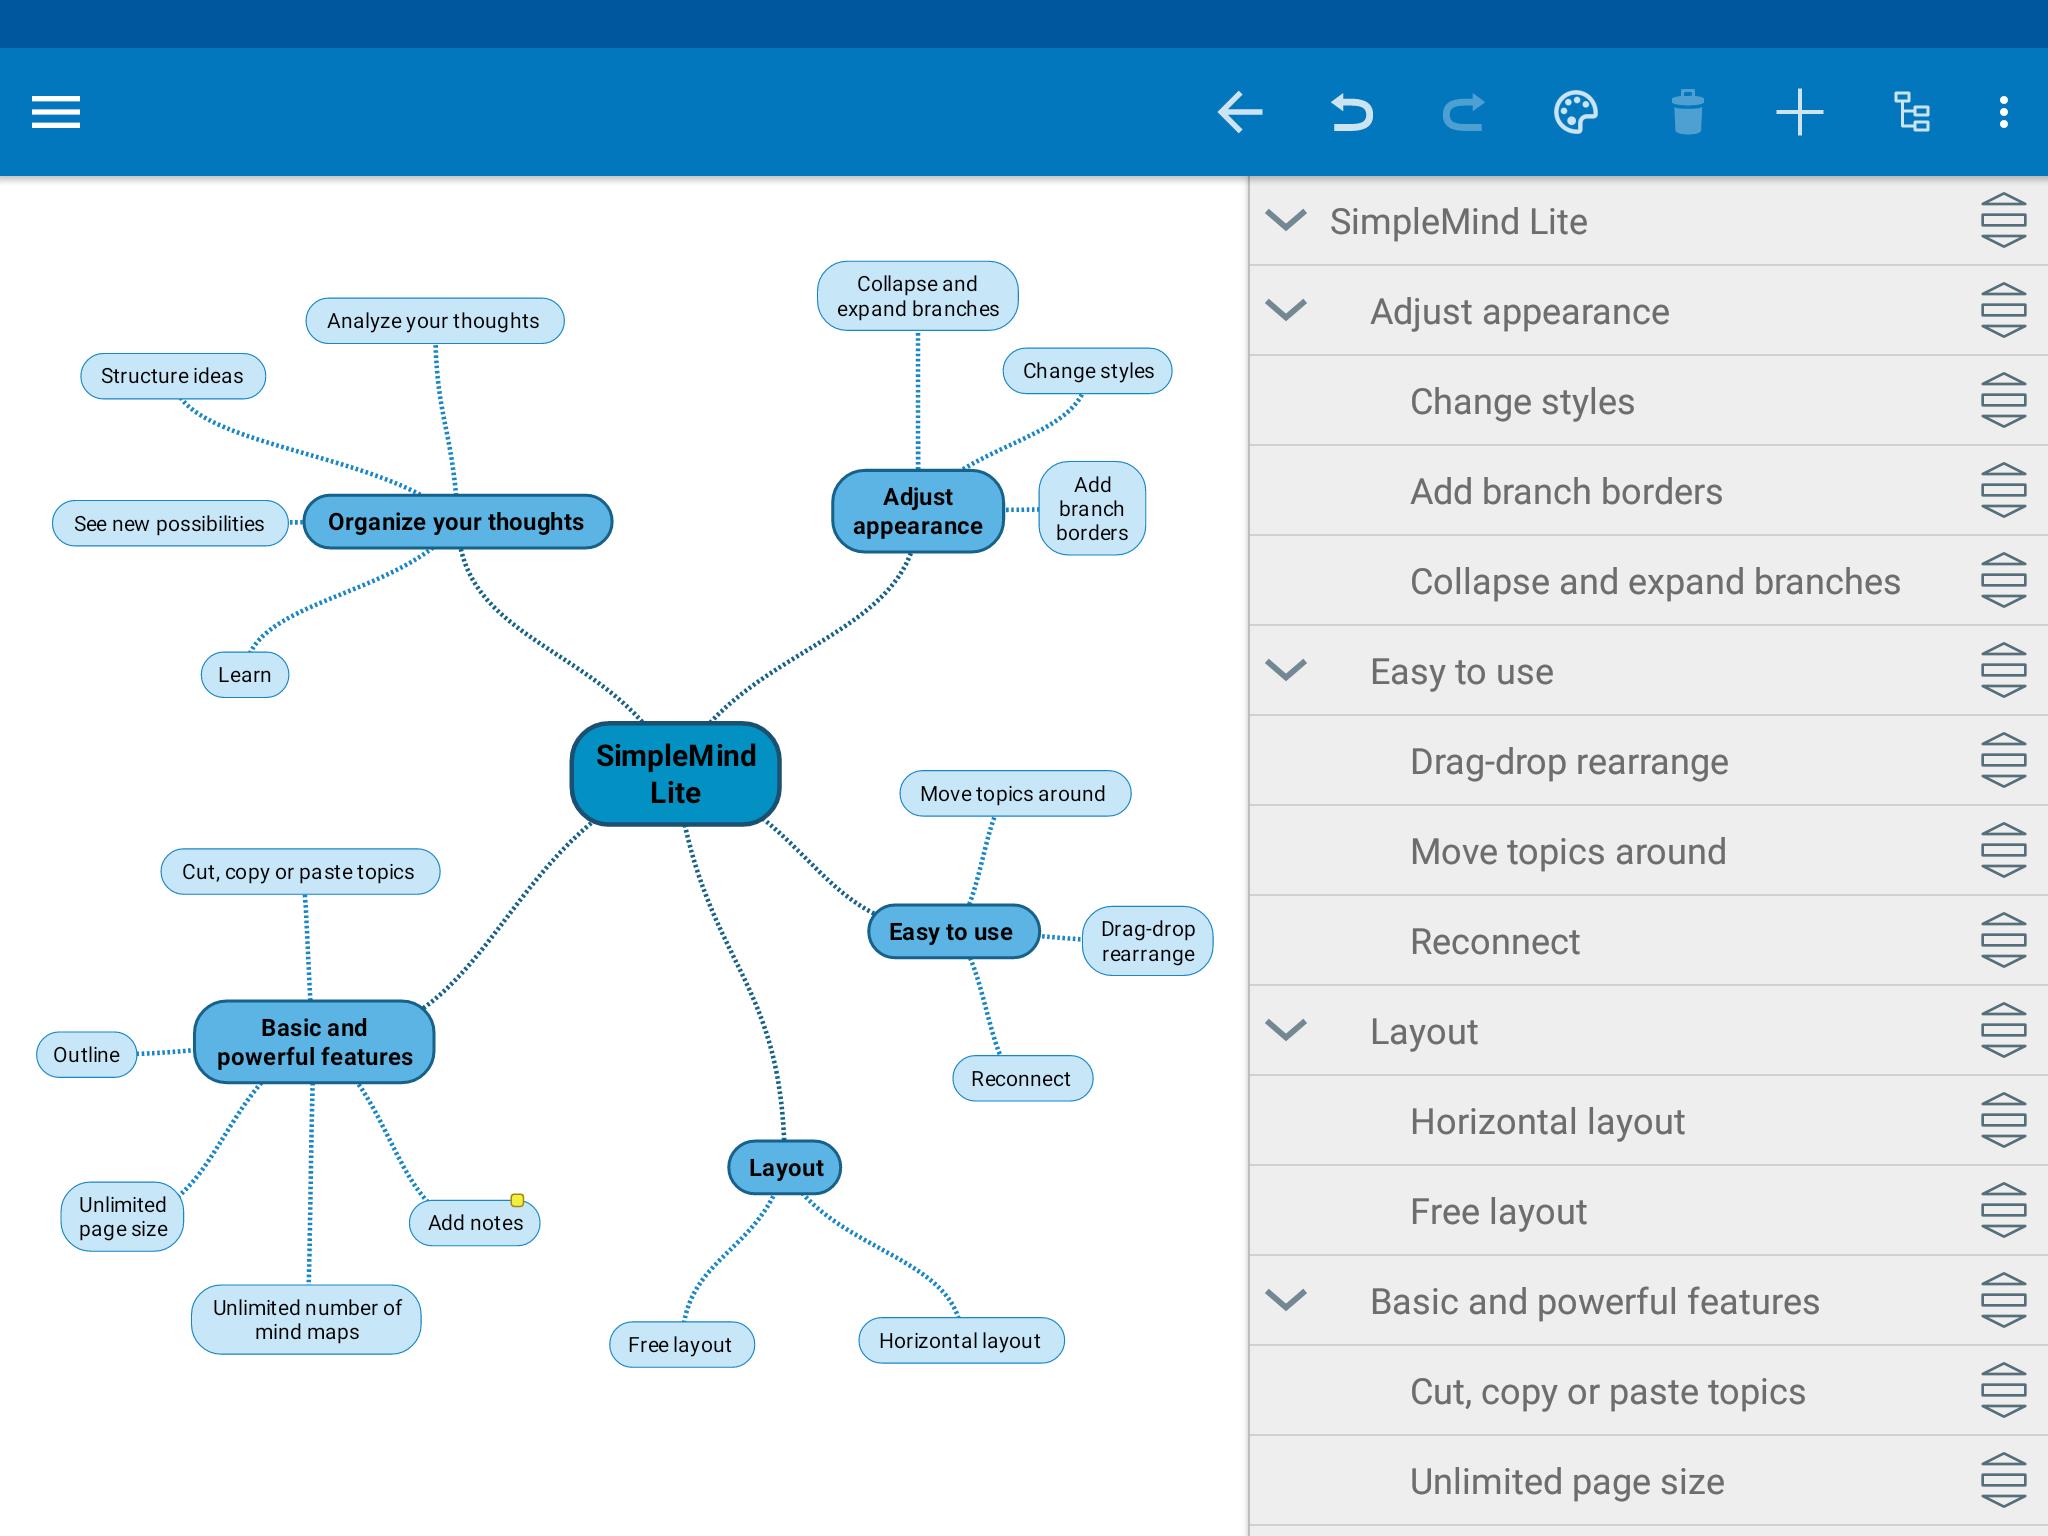Tap the back arrow icon
2048x1536 pixels.
pos(1239,112)
